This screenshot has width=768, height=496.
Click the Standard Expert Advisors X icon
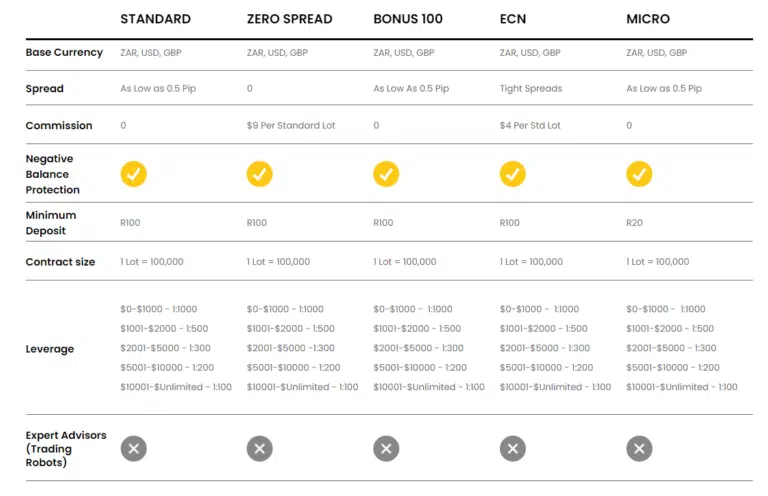[x=134, y=449]
